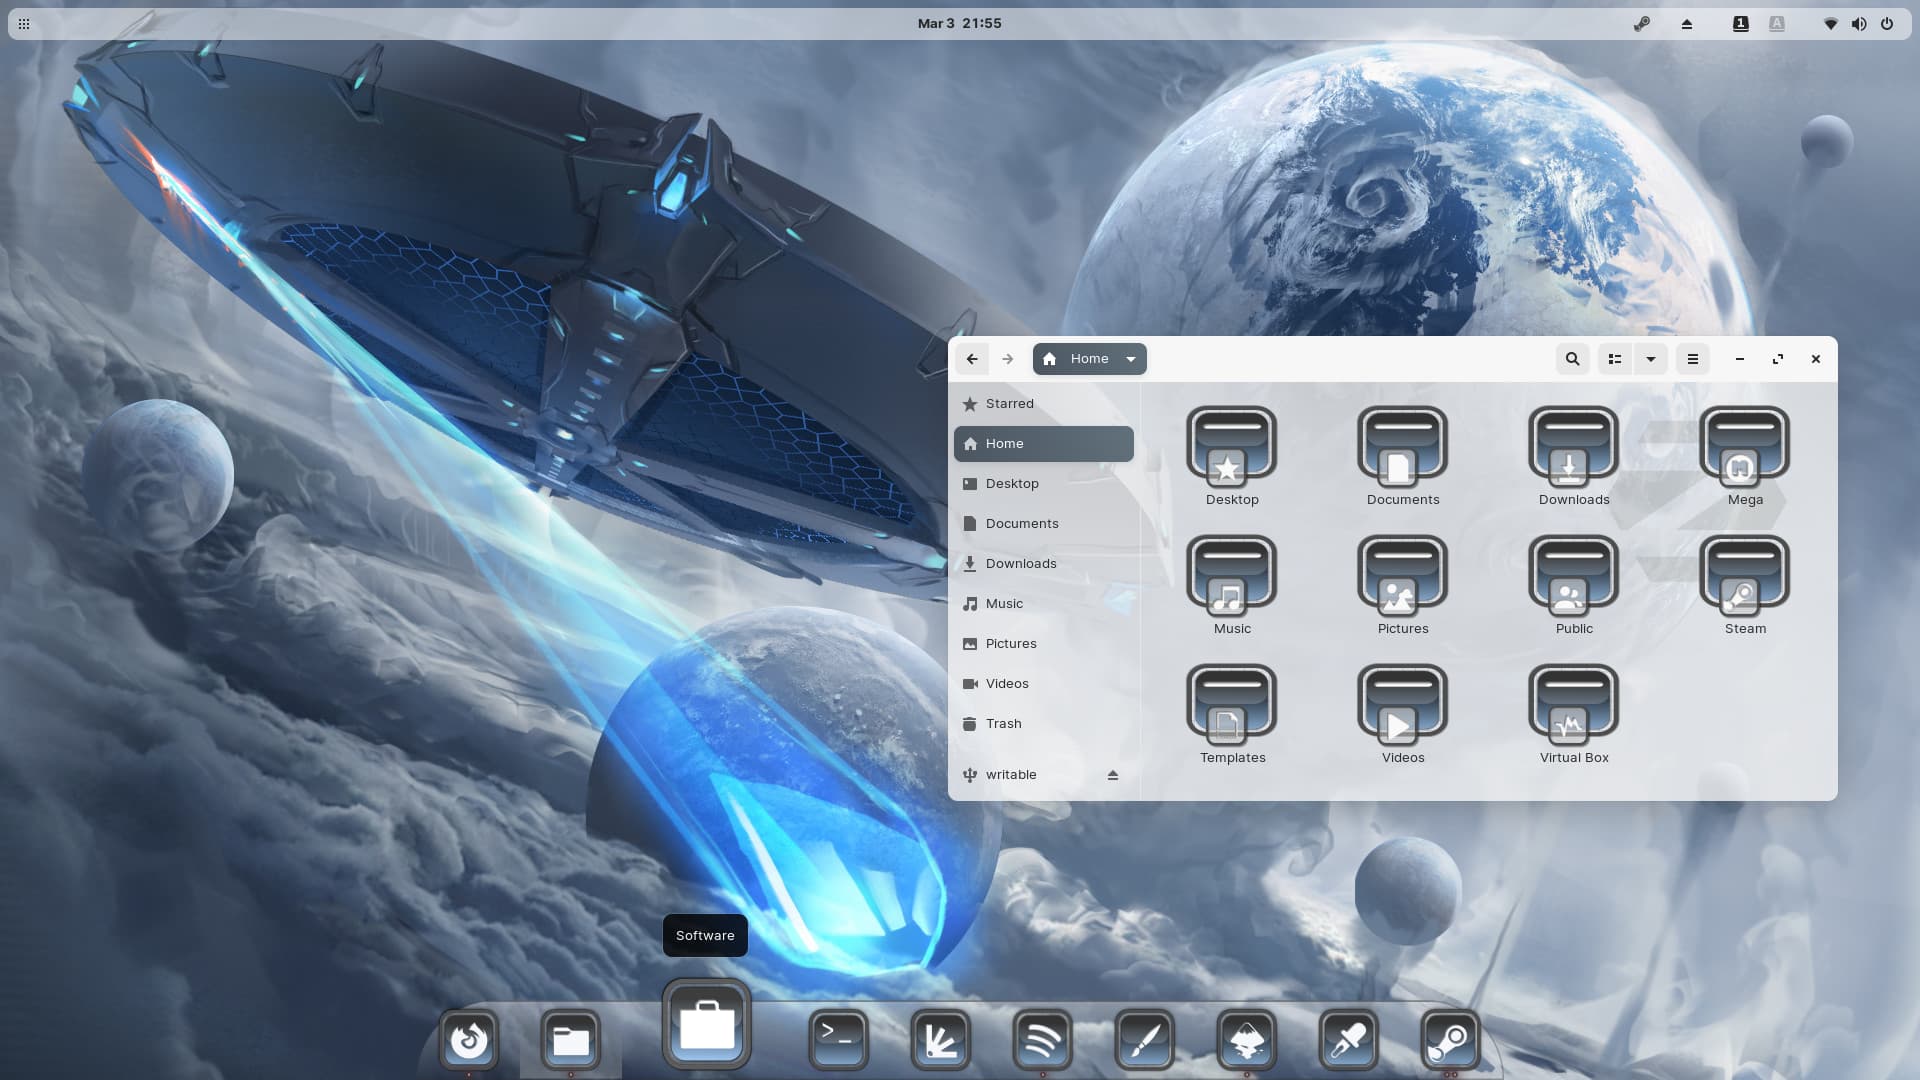Image resolution: width=1920 pixels, height=1080 pixels.
Task: Select Documents in the sidebar
Action: 1043,524
